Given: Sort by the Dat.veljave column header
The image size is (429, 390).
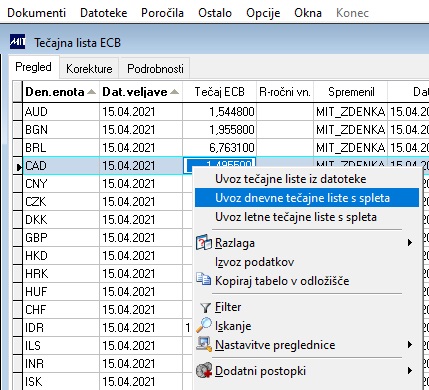Looking at the screenshot, I should (141, 92).
